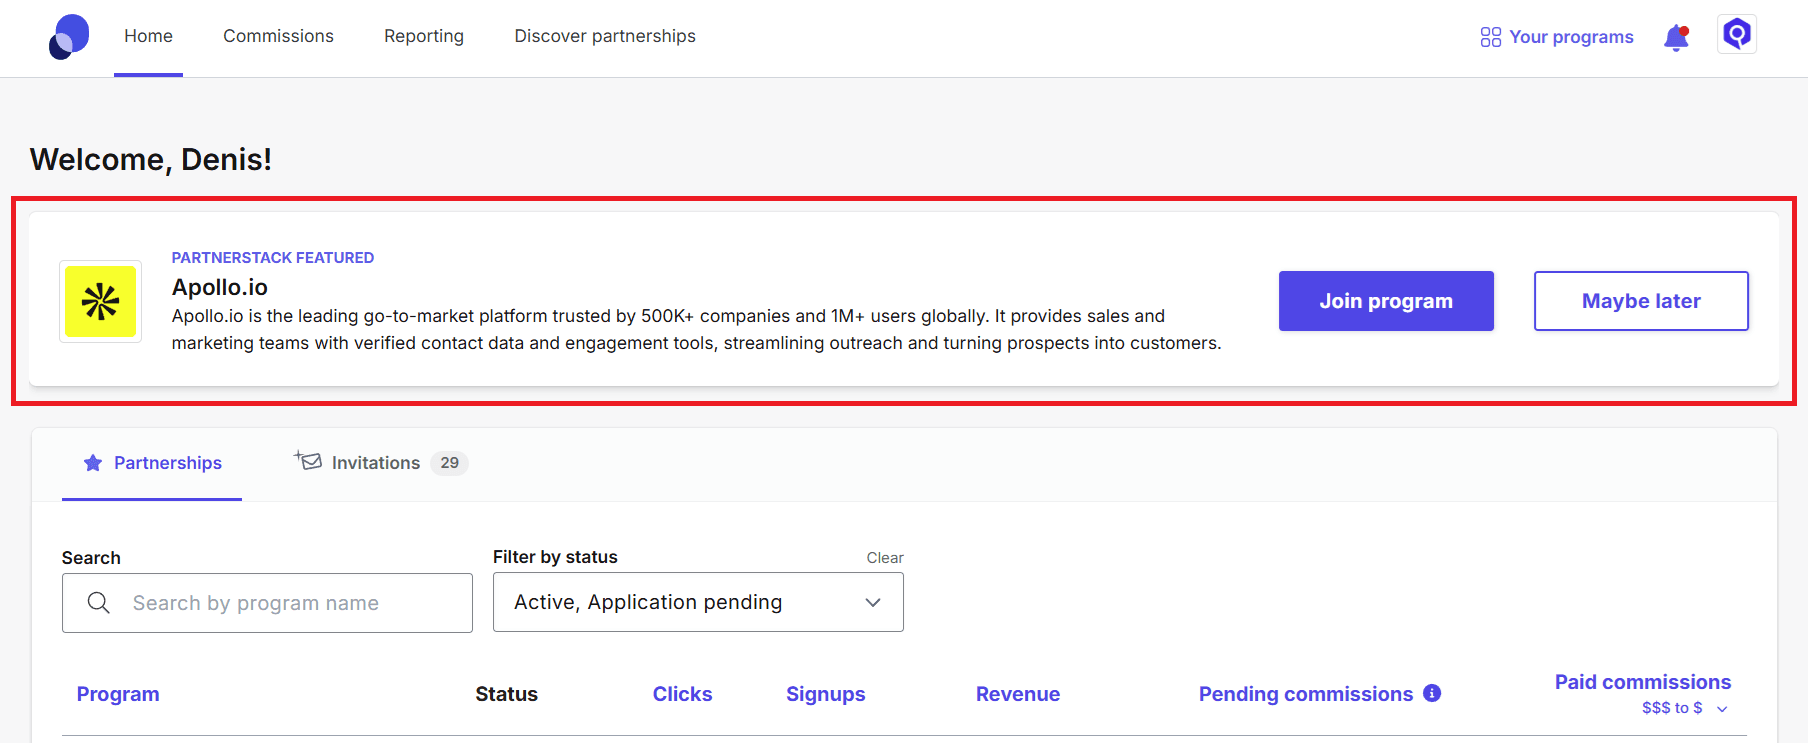
Task: Click the Partnerships star icon
Action: pos(93,463)
